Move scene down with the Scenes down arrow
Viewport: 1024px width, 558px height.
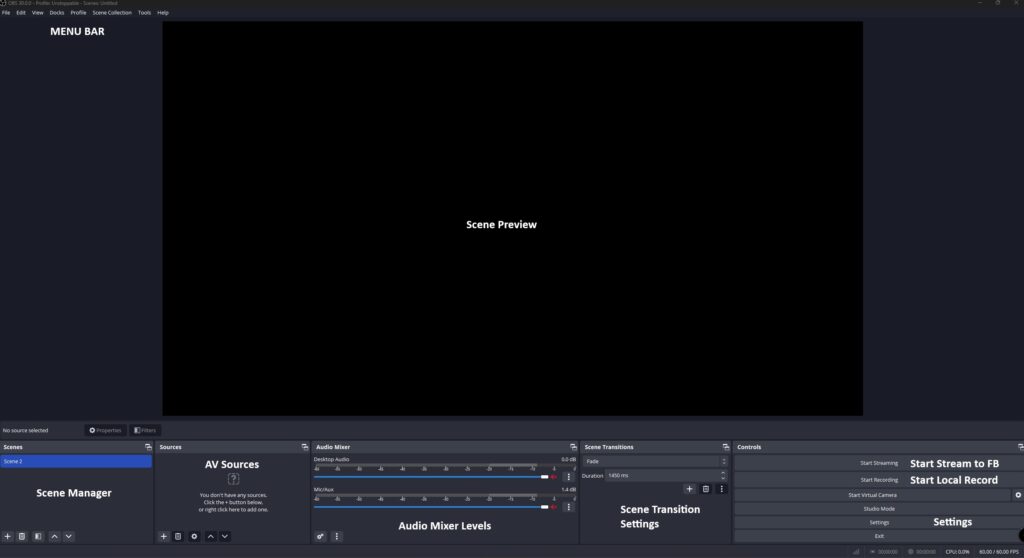[x=69, y=536]
